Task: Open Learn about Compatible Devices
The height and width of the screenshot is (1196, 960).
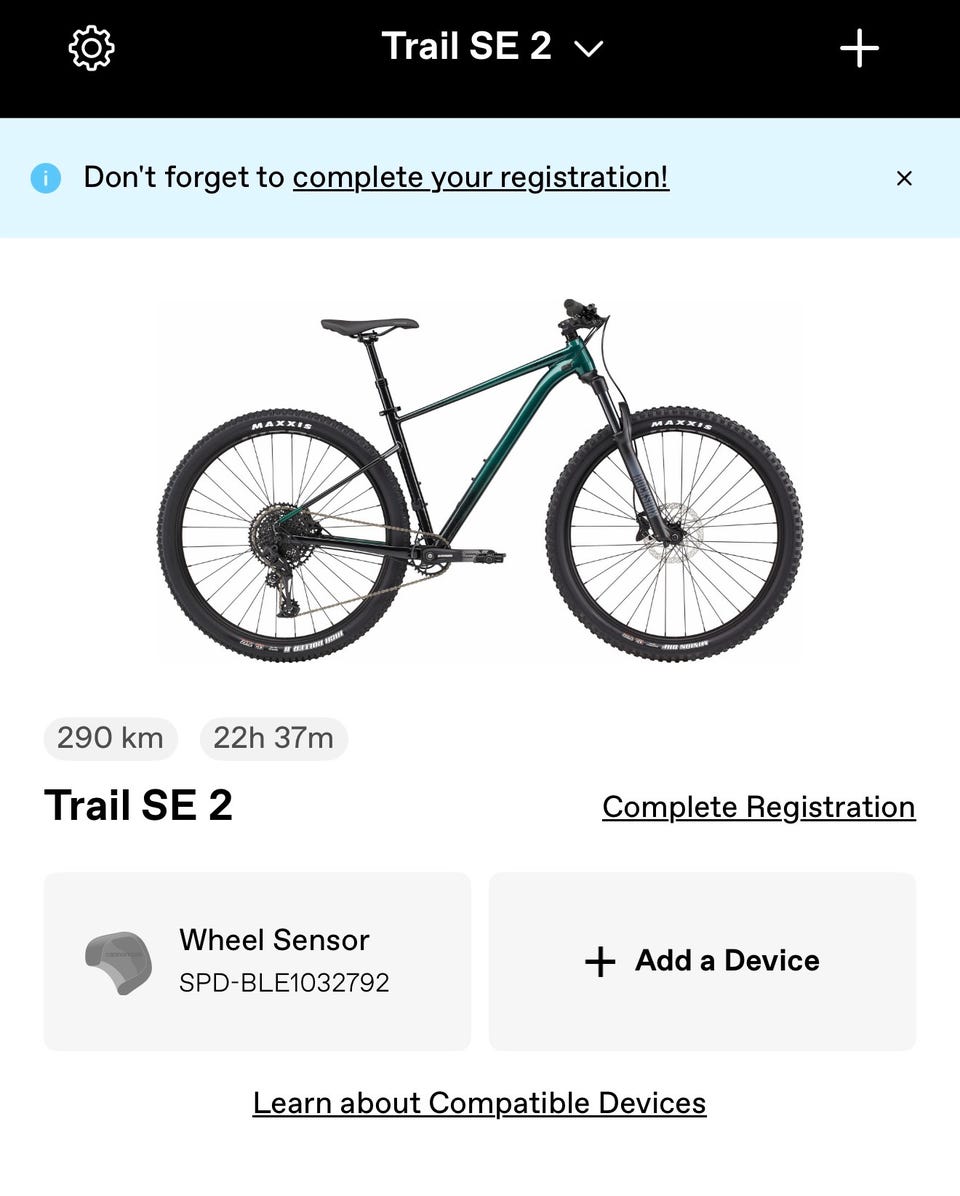Action: (479, 1103)
